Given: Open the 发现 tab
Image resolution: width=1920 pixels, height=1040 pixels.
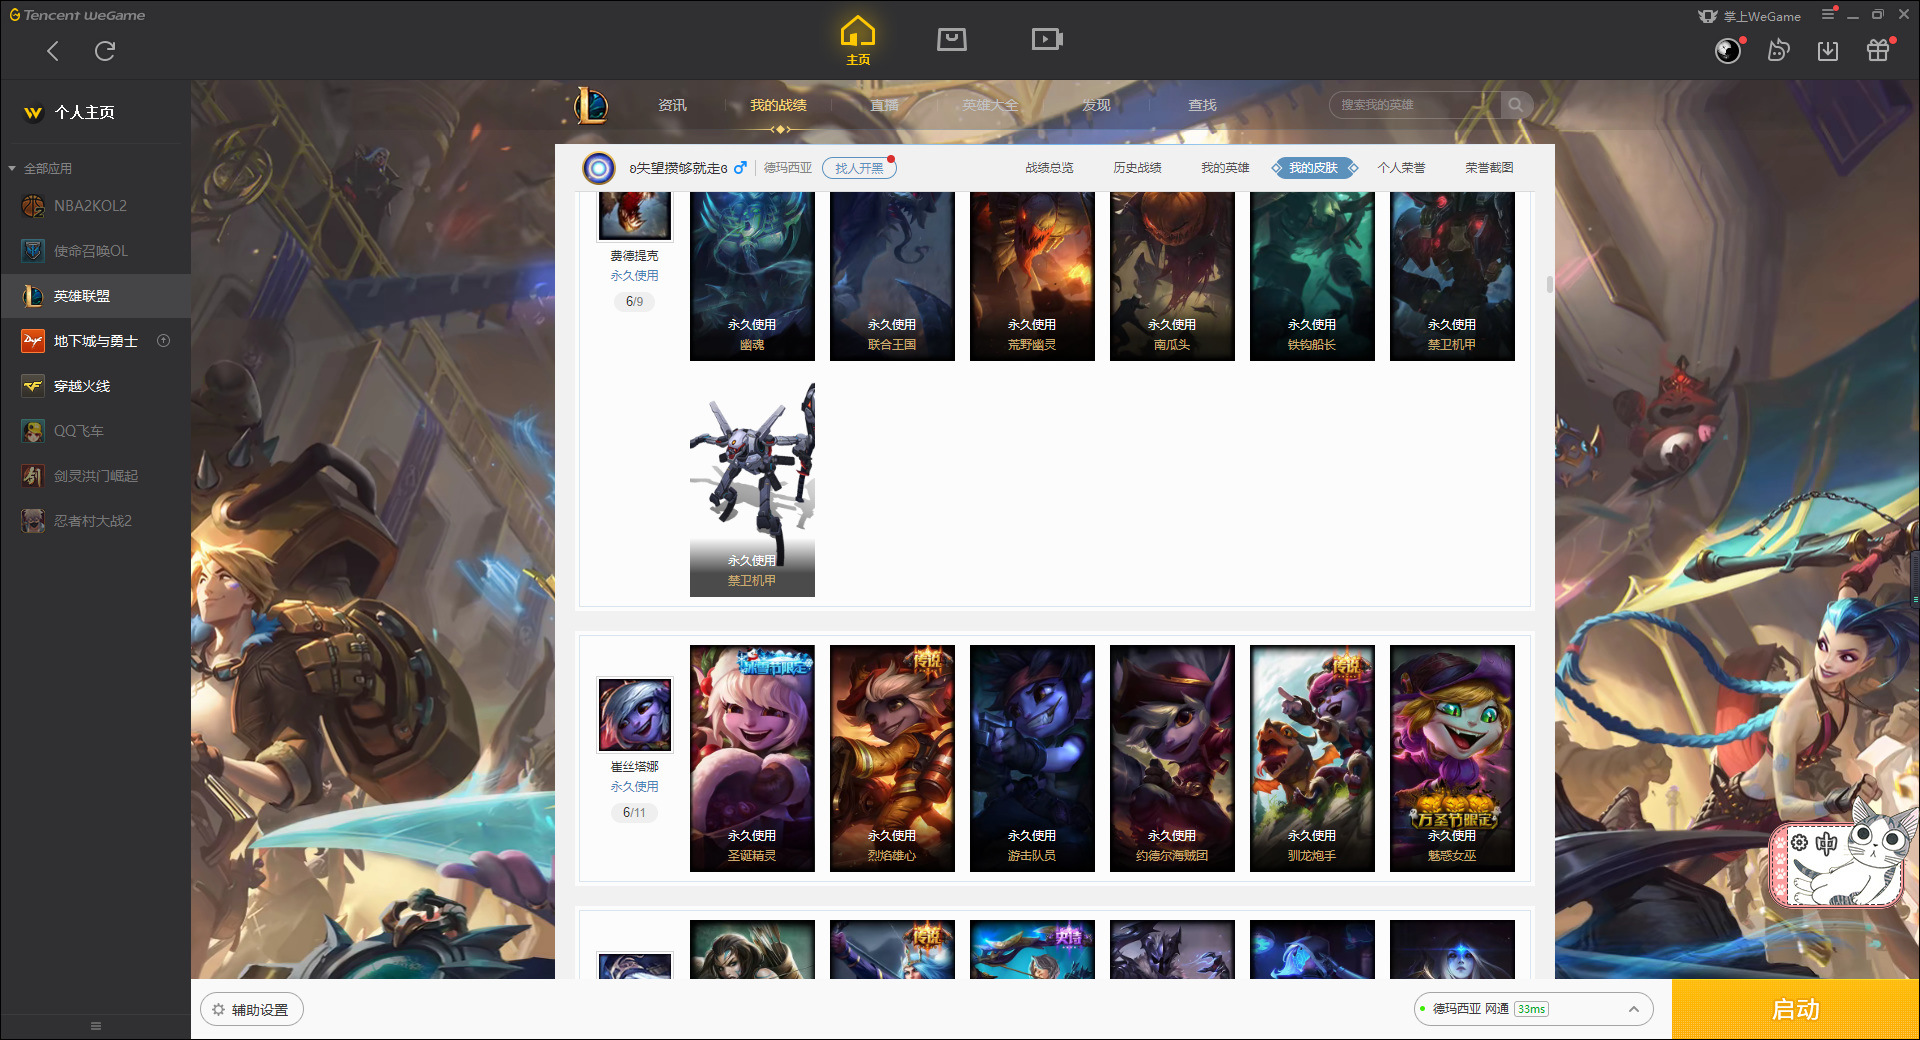Looking at the screenshot, I should coord(1096,105).
